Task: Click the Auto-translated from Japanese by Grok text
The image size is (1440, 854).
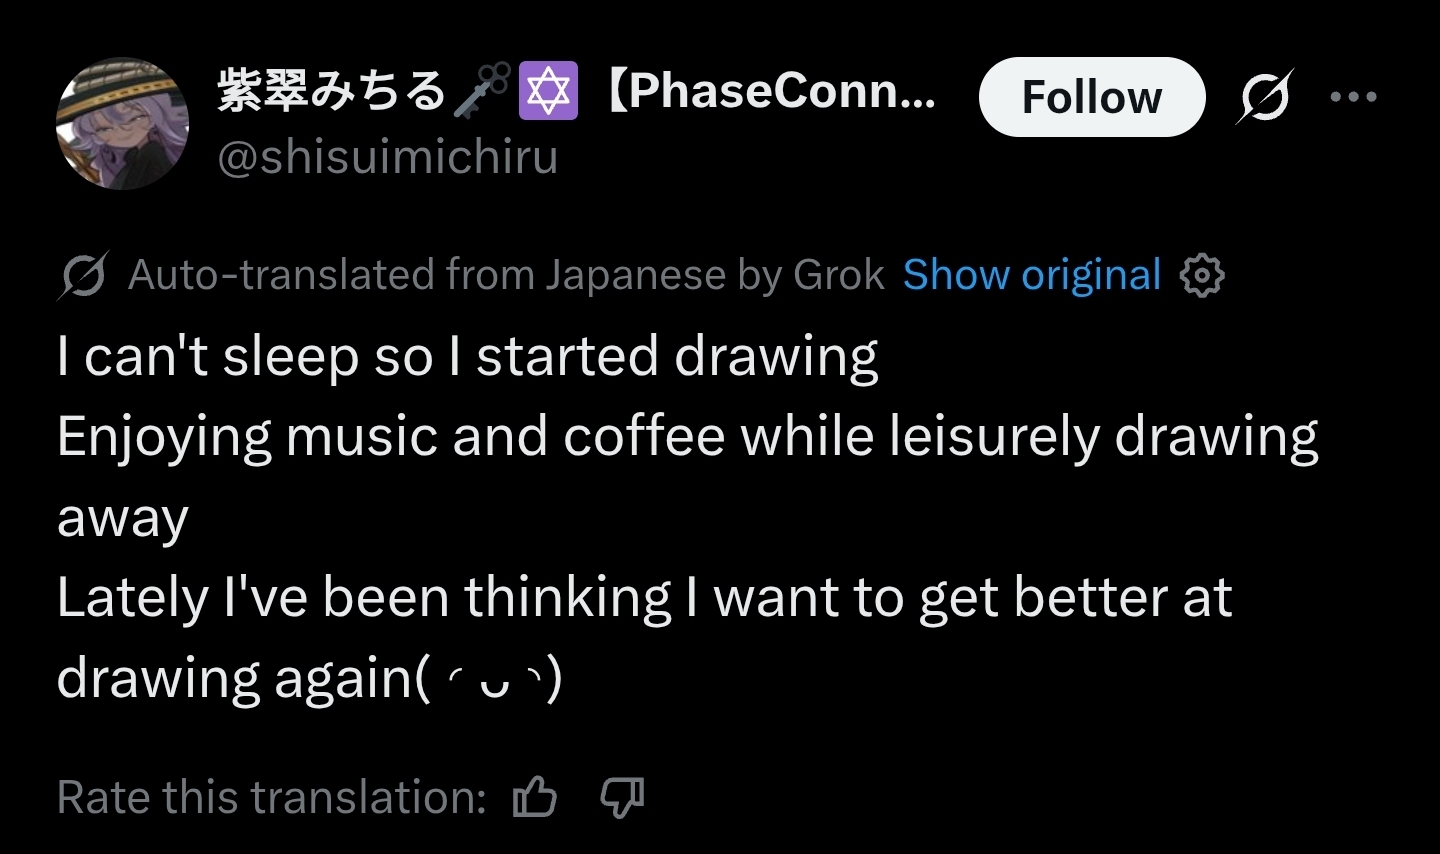Action: pyautogui.click(x=506, y=275)
